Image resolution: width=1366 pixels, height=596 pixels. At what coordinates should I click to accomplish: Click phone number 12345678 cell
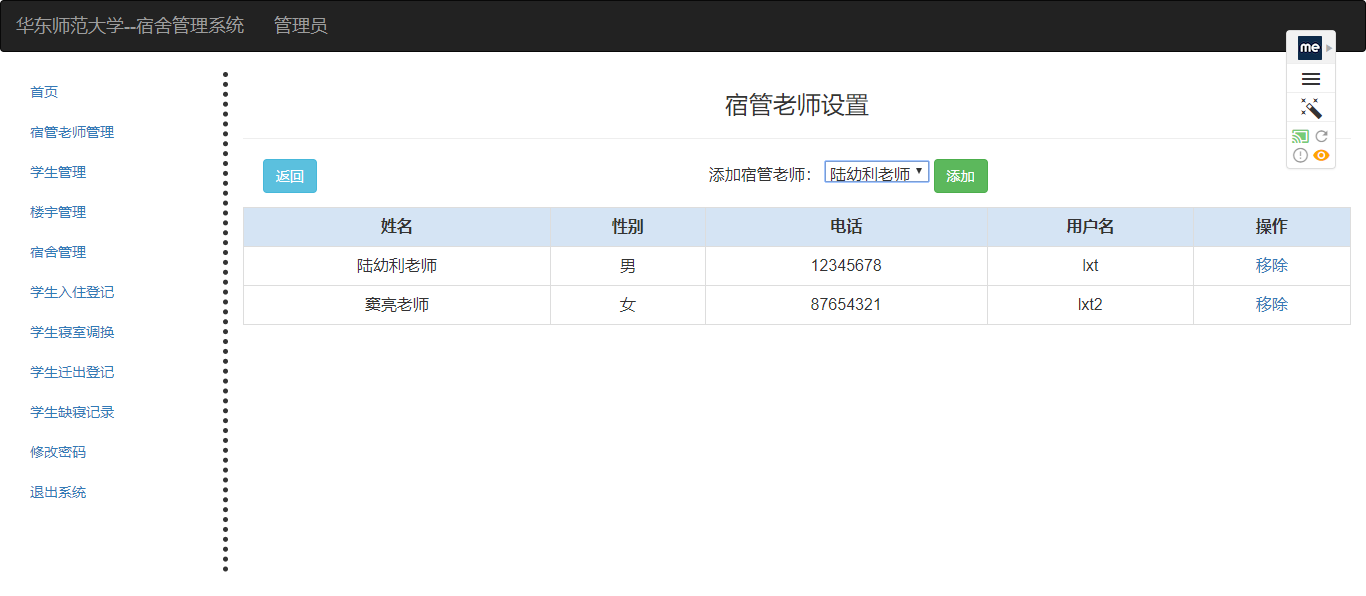click(846, 266)
